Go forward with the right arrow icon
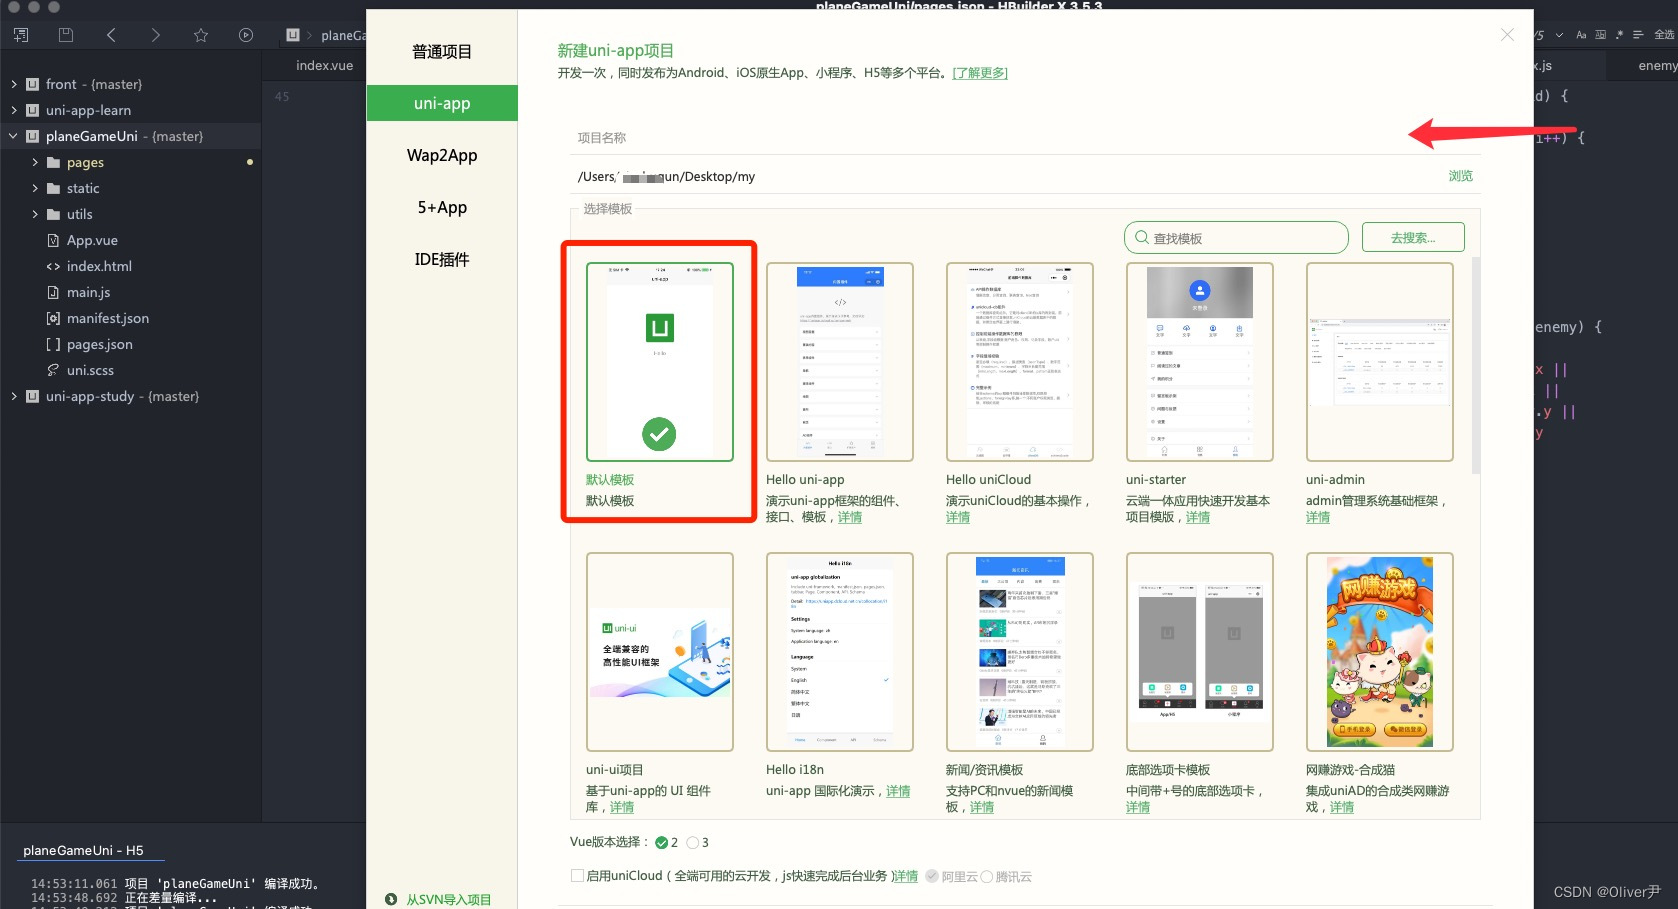This screenshot has height=909, width=1678. (155, 35)
